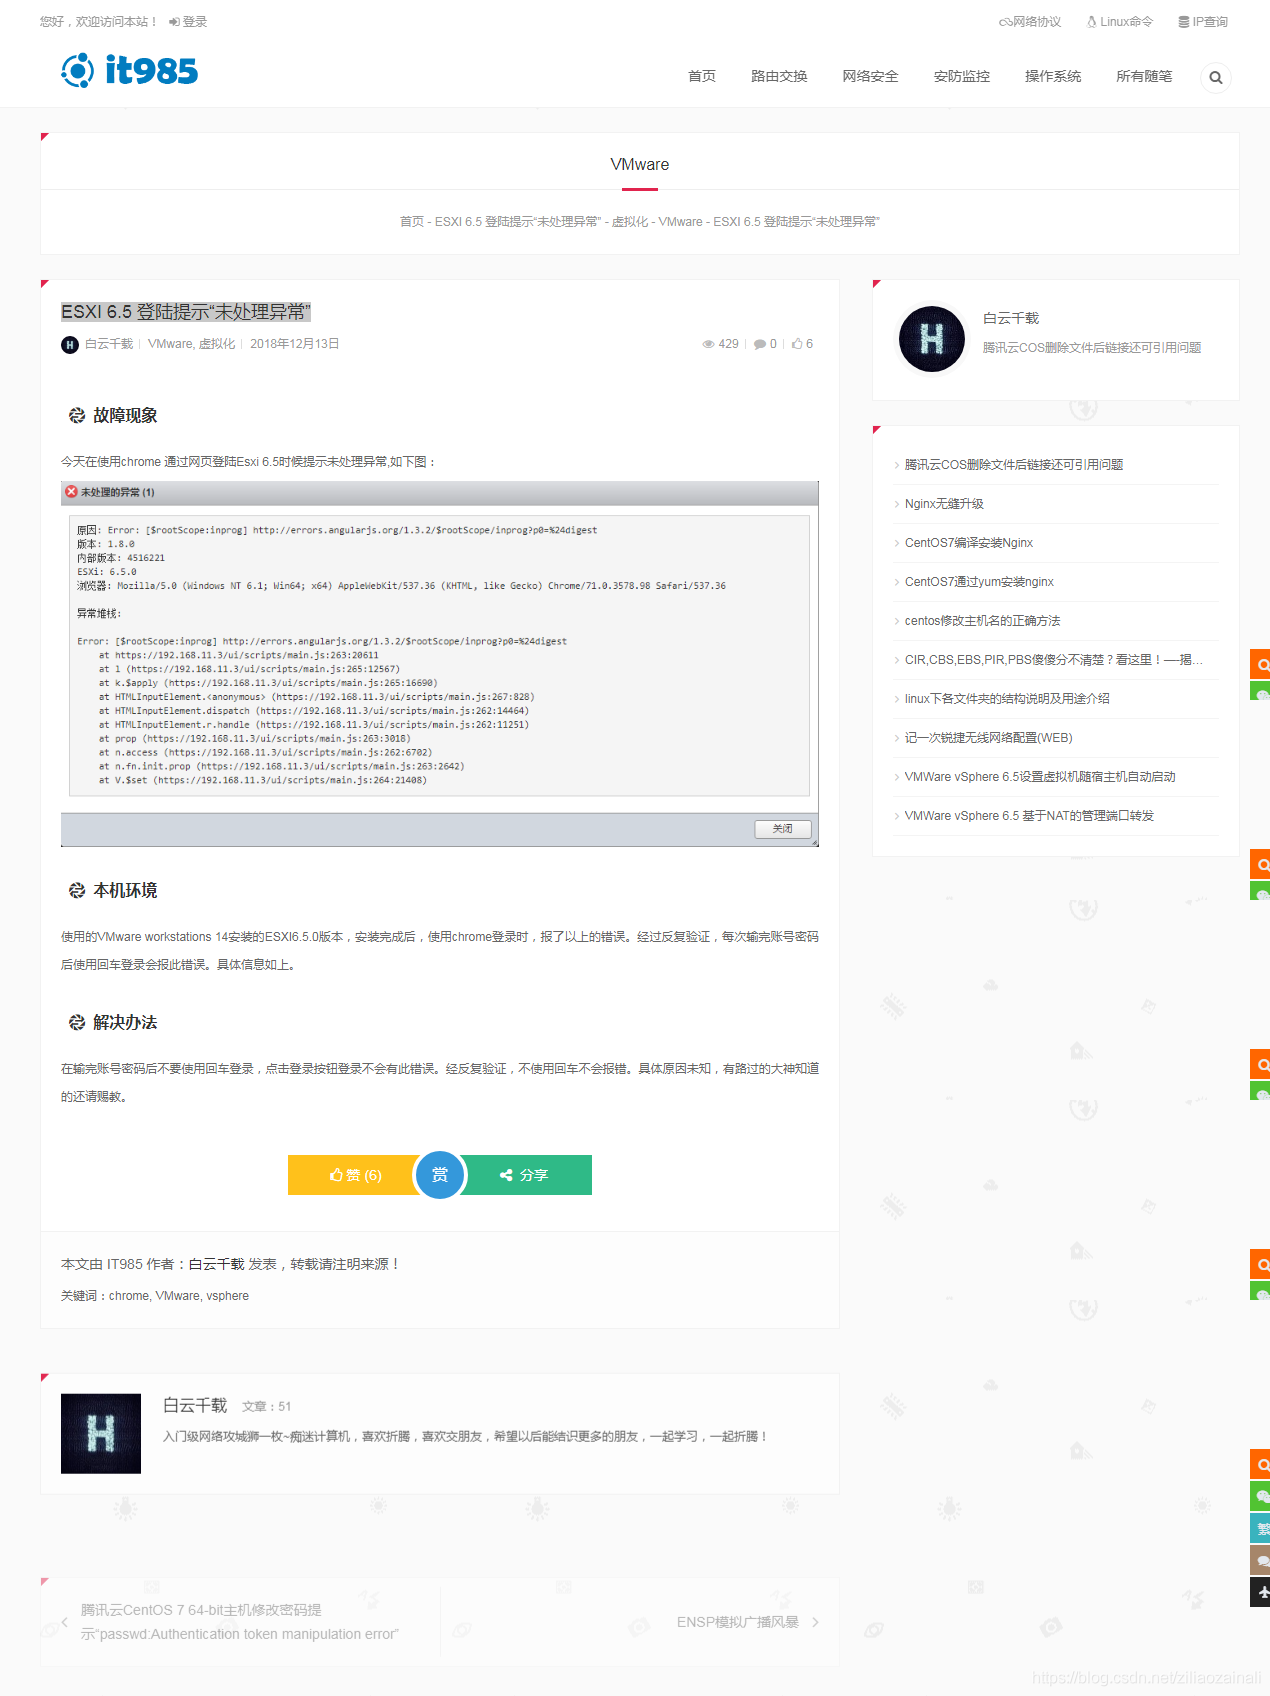Click the large author avatar in the bio box
1270x1696 pixels.
coord(101,1434)
